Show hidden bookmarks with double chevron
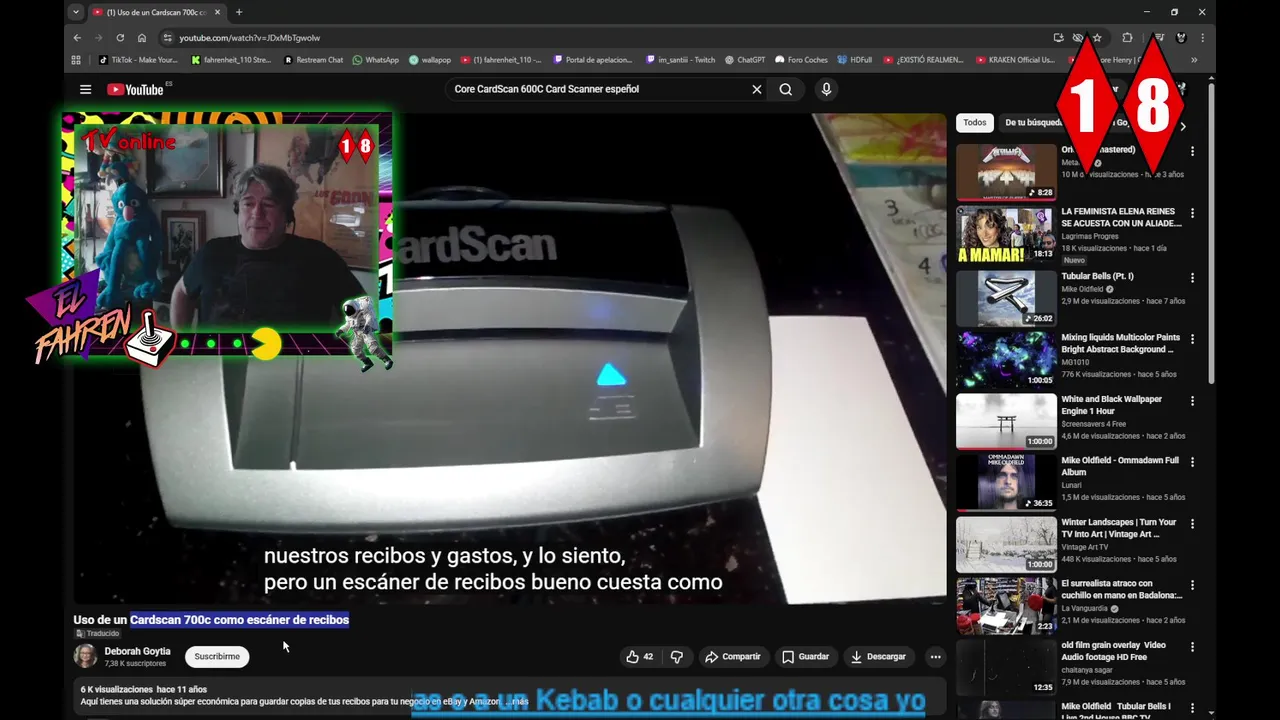The width and height of the screenshot is (1280, 720). (x=1193, y=60)
